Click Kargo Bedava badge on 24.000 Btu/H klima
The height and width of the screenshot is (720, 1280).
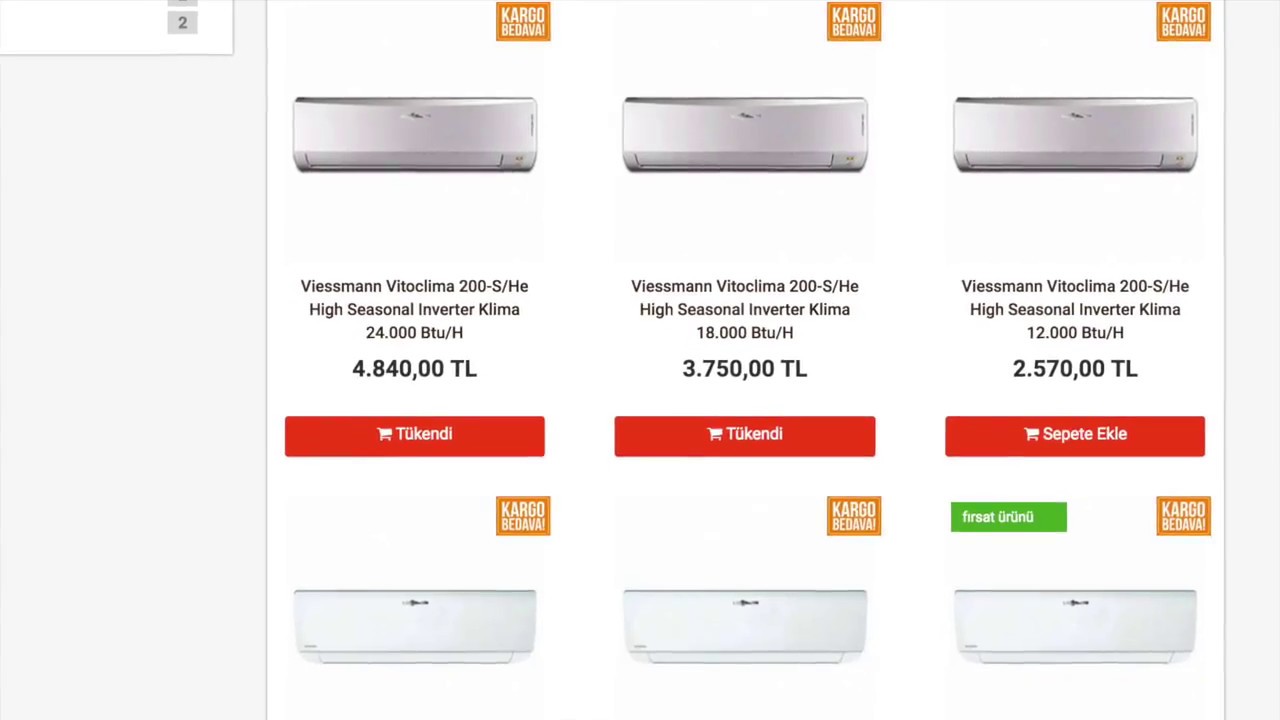(x=523, y=21)
